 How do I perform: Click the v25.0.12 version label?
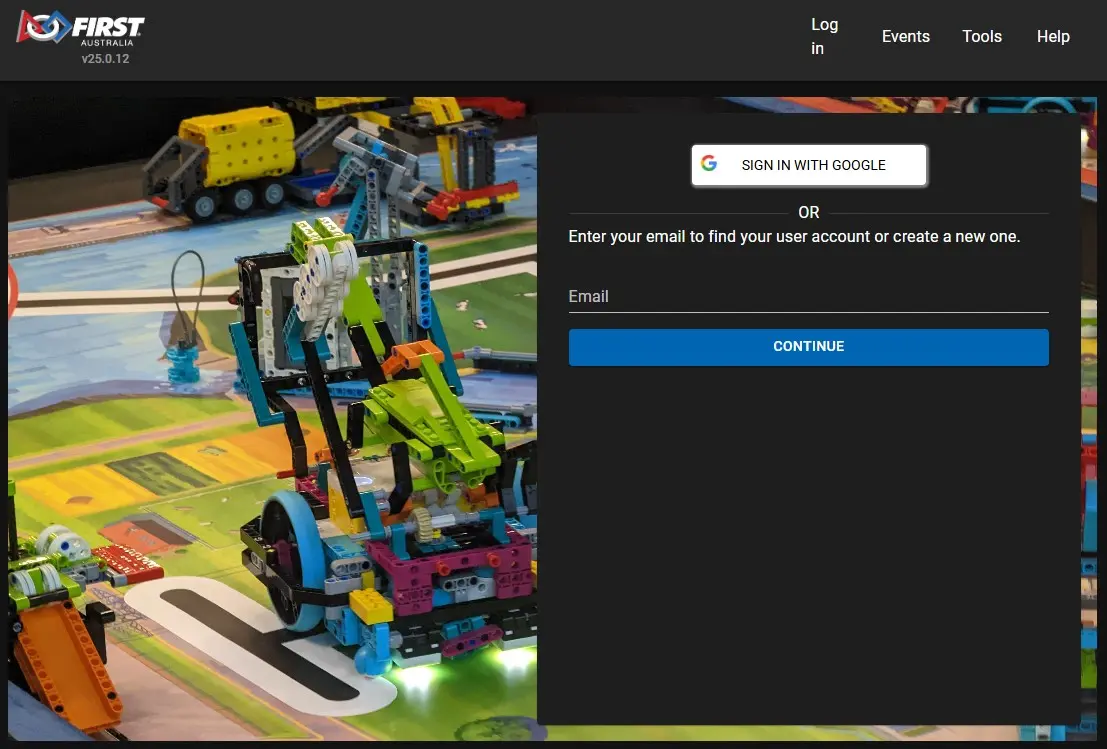[105, 59]
